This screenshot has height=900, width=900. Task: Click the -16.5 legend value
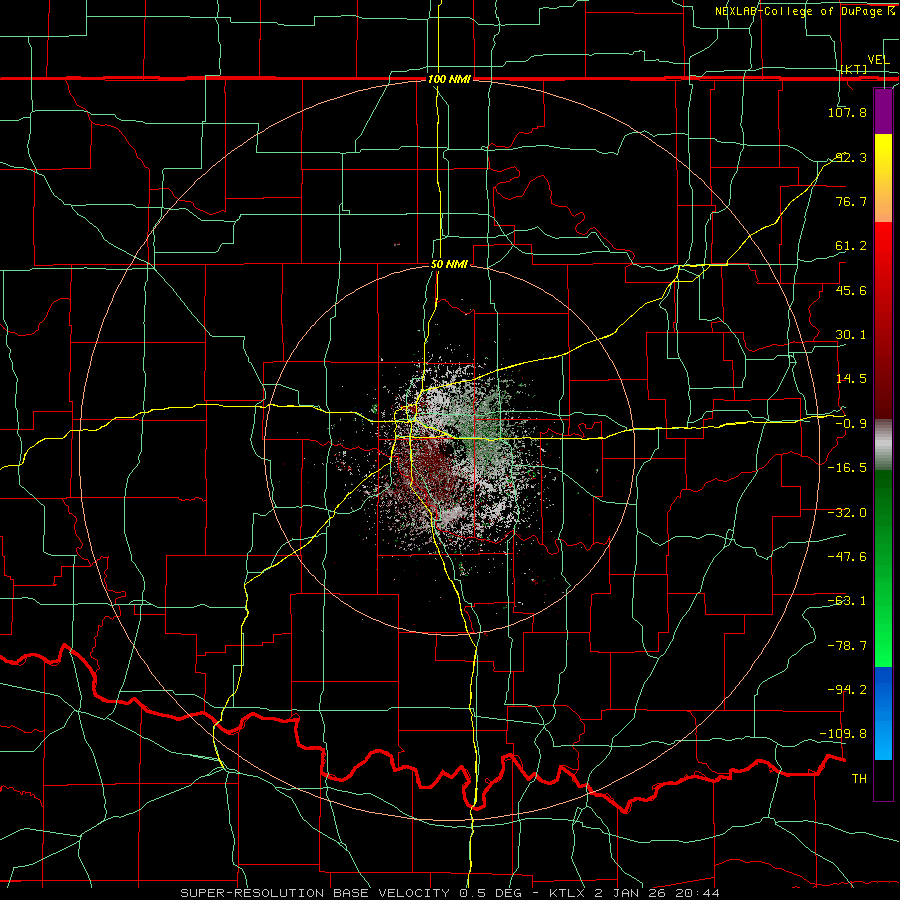click(x=847, y=468)
